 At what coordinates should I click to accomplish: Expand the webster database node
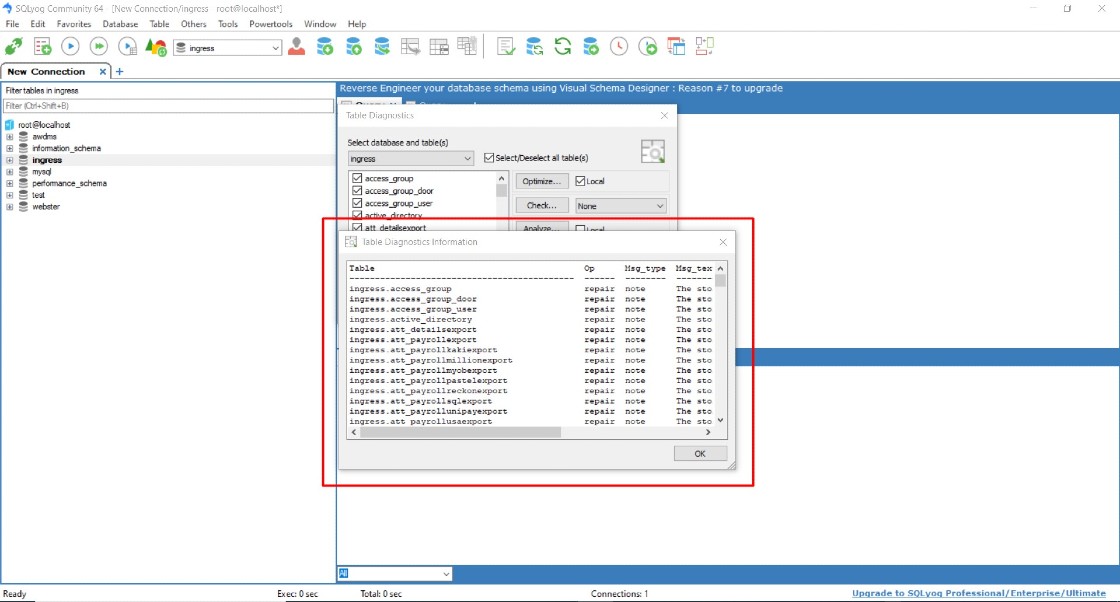click(x=10, y=207)
